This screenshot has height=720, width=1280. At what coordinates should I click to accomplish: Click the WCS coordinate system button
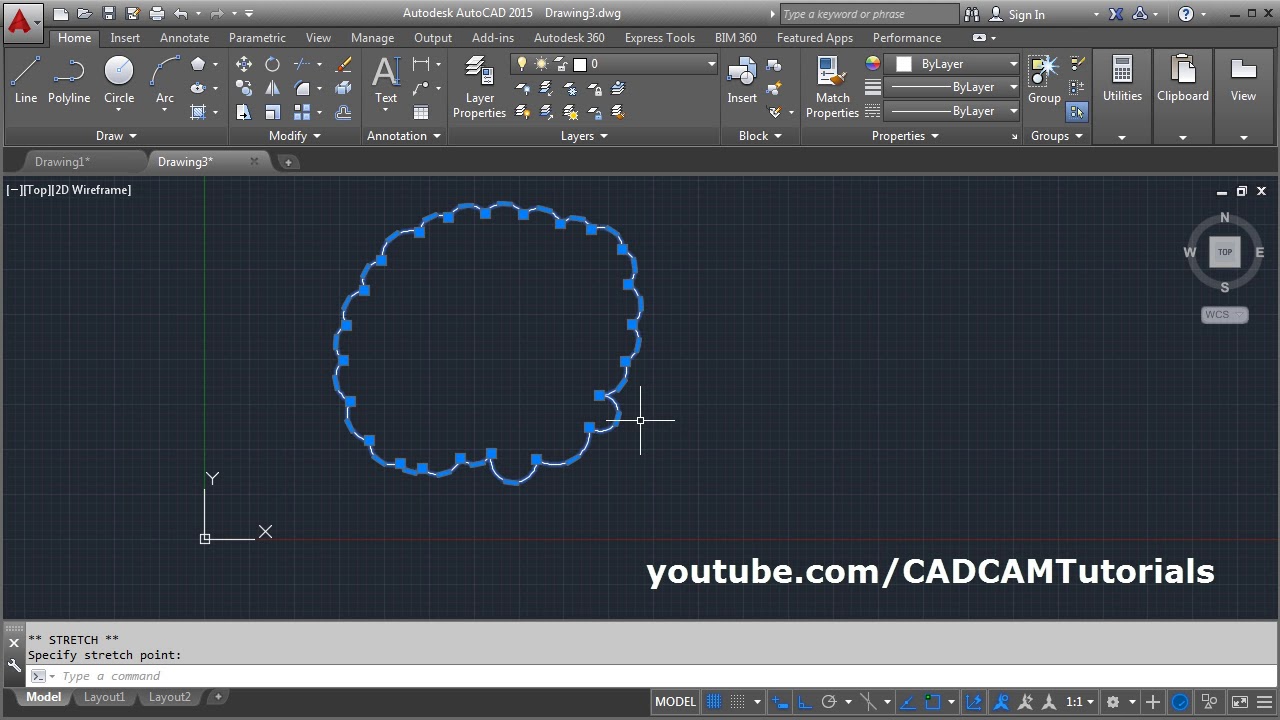click(x=1224, y=315)
